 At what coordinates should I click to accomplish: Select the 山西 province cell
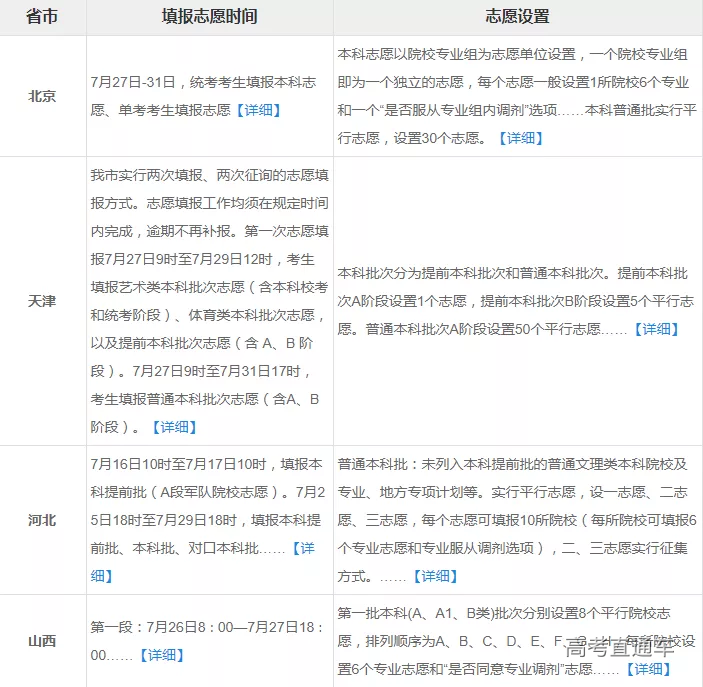pos(42,641)
